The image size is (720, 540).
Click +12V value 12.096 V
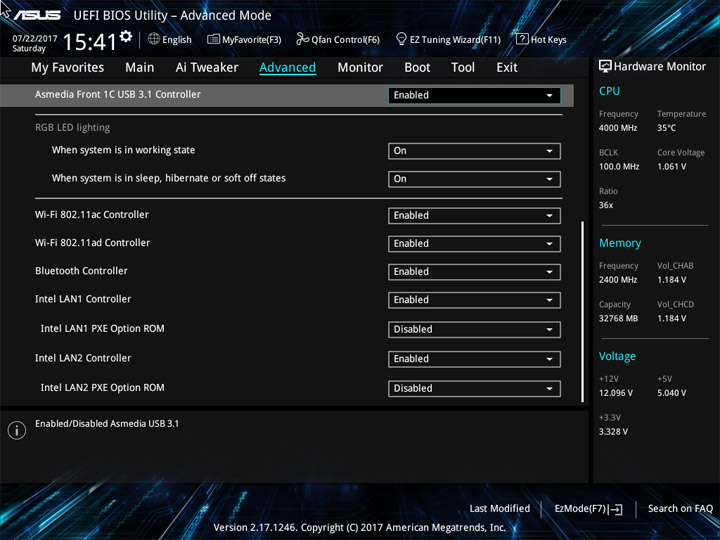tap(616, 394)
